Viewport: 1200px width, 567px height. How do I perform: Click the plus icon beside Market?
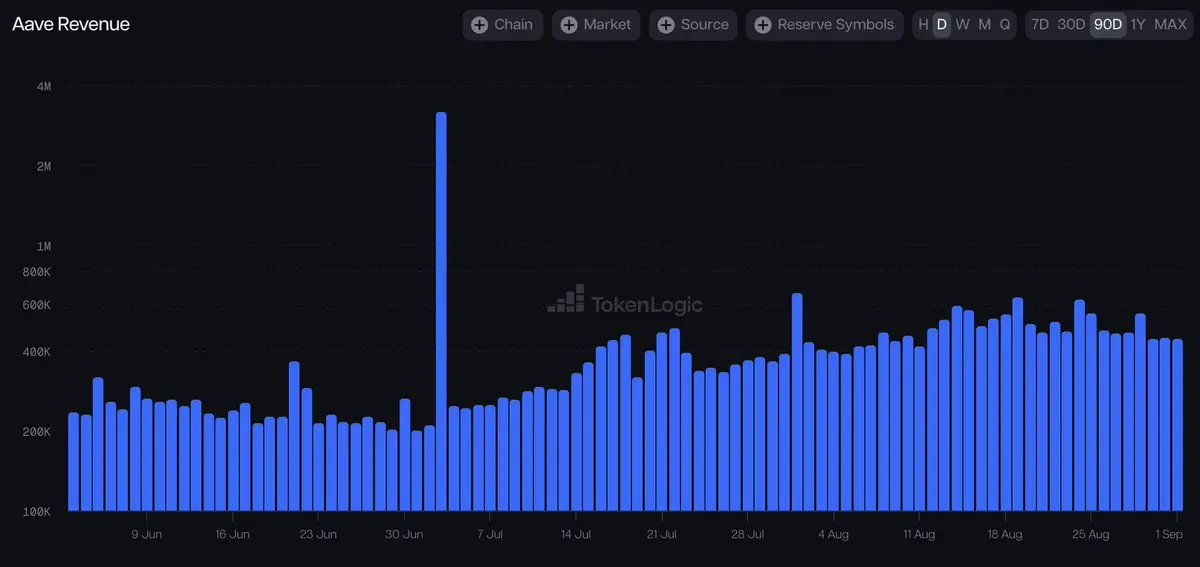[569, 25]
